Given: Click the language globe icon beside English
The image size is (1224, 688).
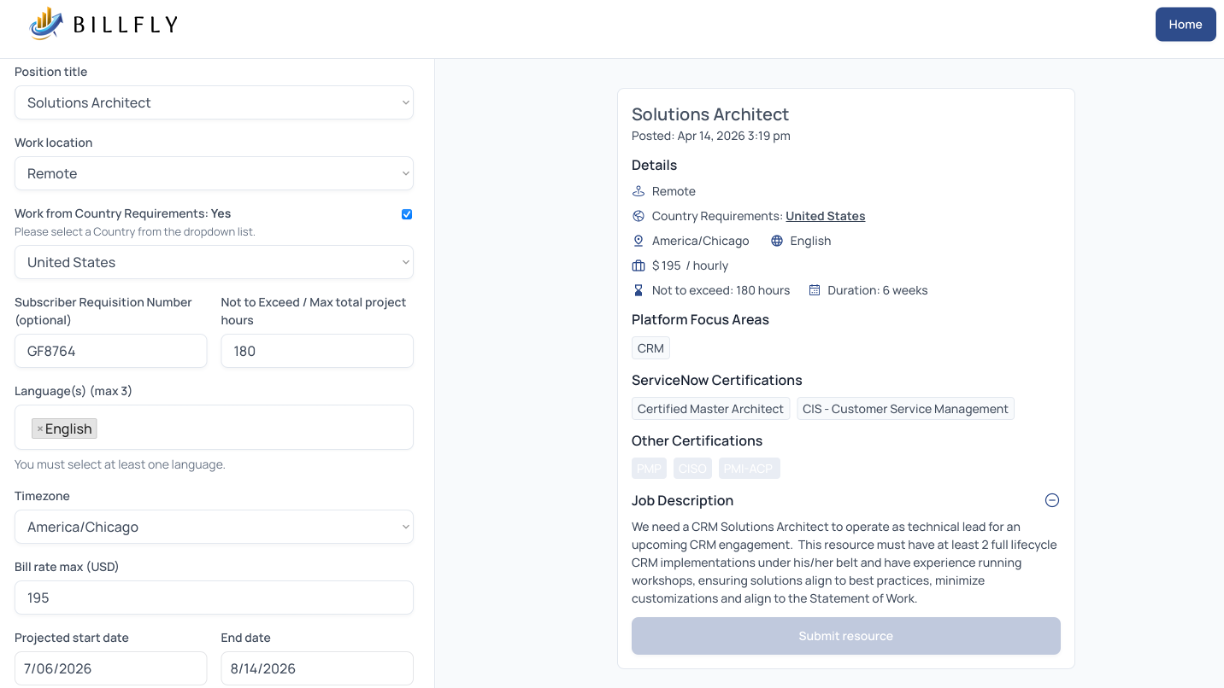Looking at the screenshot, I should [x=777, y=241].
